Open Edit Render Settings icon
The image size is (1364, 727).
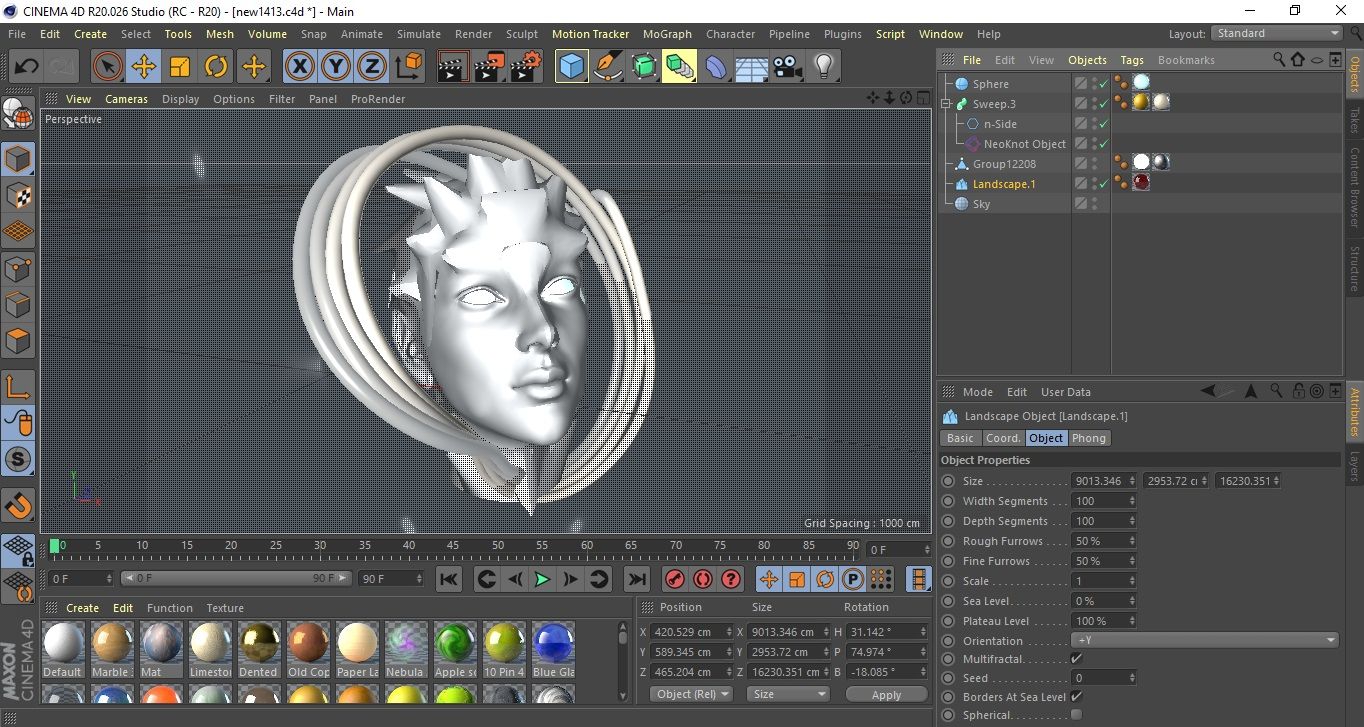pos(525,67)
